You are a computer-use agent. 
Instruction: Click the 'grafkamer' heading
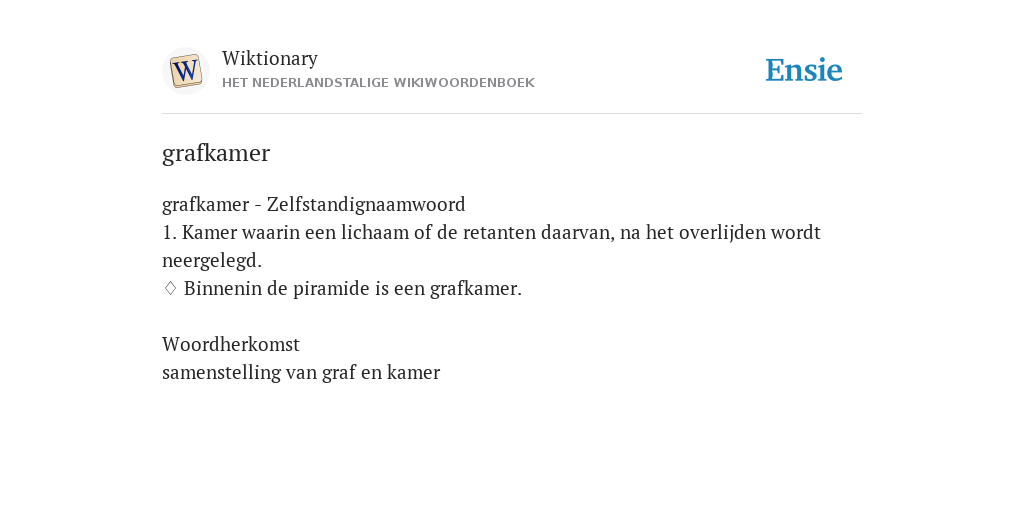coord(216,153)
